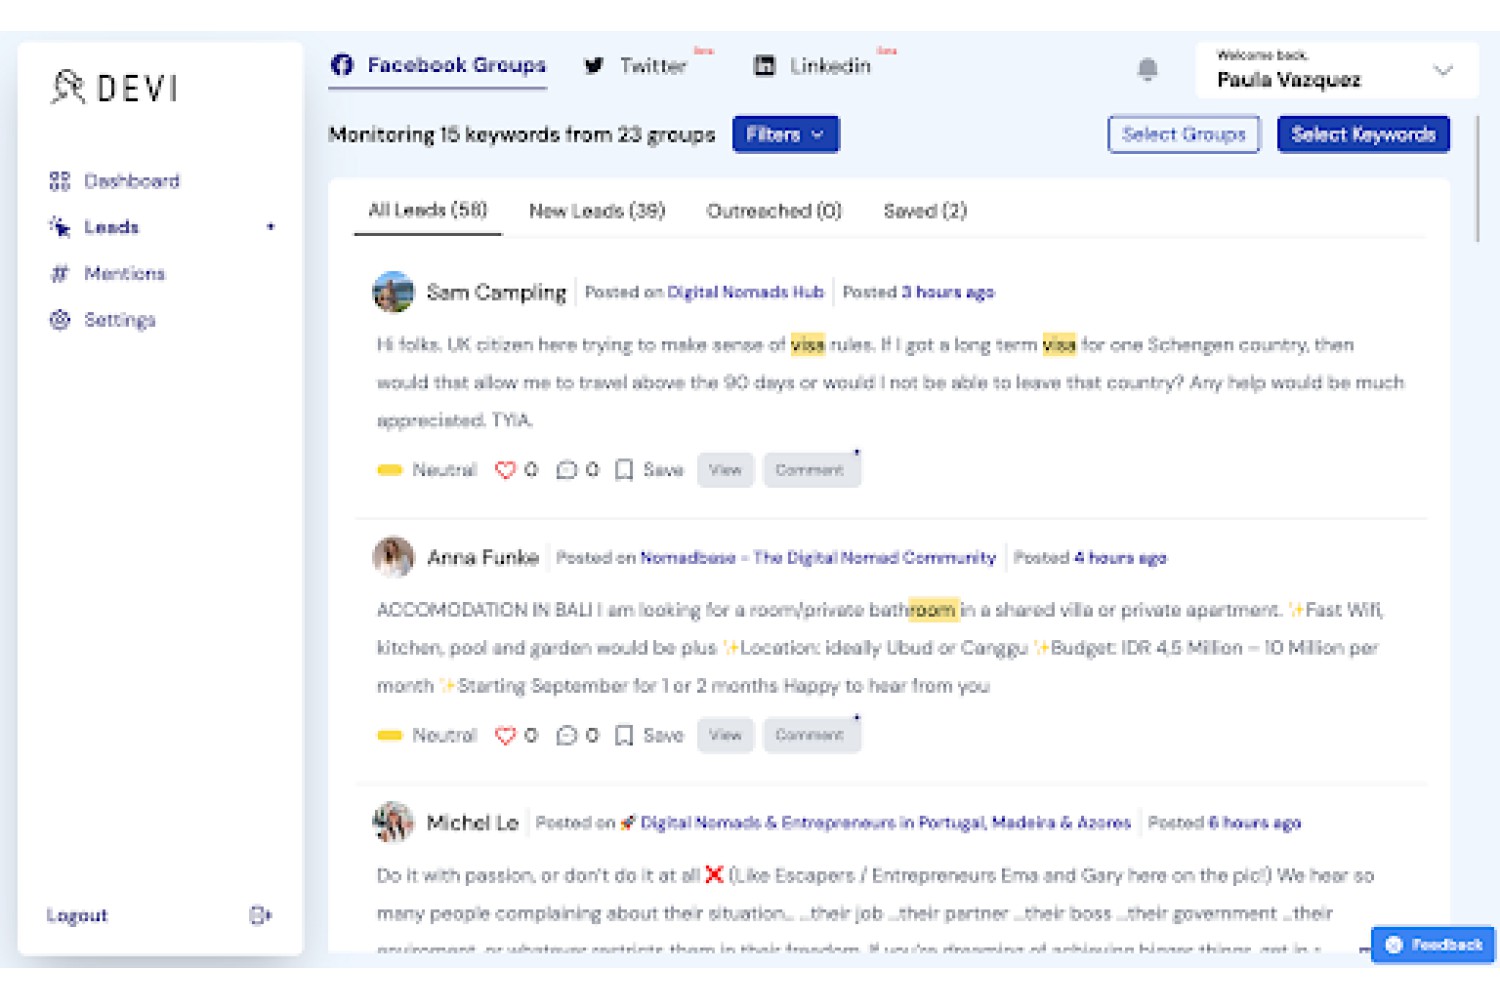This screenshot has height=1000, width=1500.
Task: Click comment bubble icon on Sam Campling's post
Action: pyautogui.click(x=566, y=470)
